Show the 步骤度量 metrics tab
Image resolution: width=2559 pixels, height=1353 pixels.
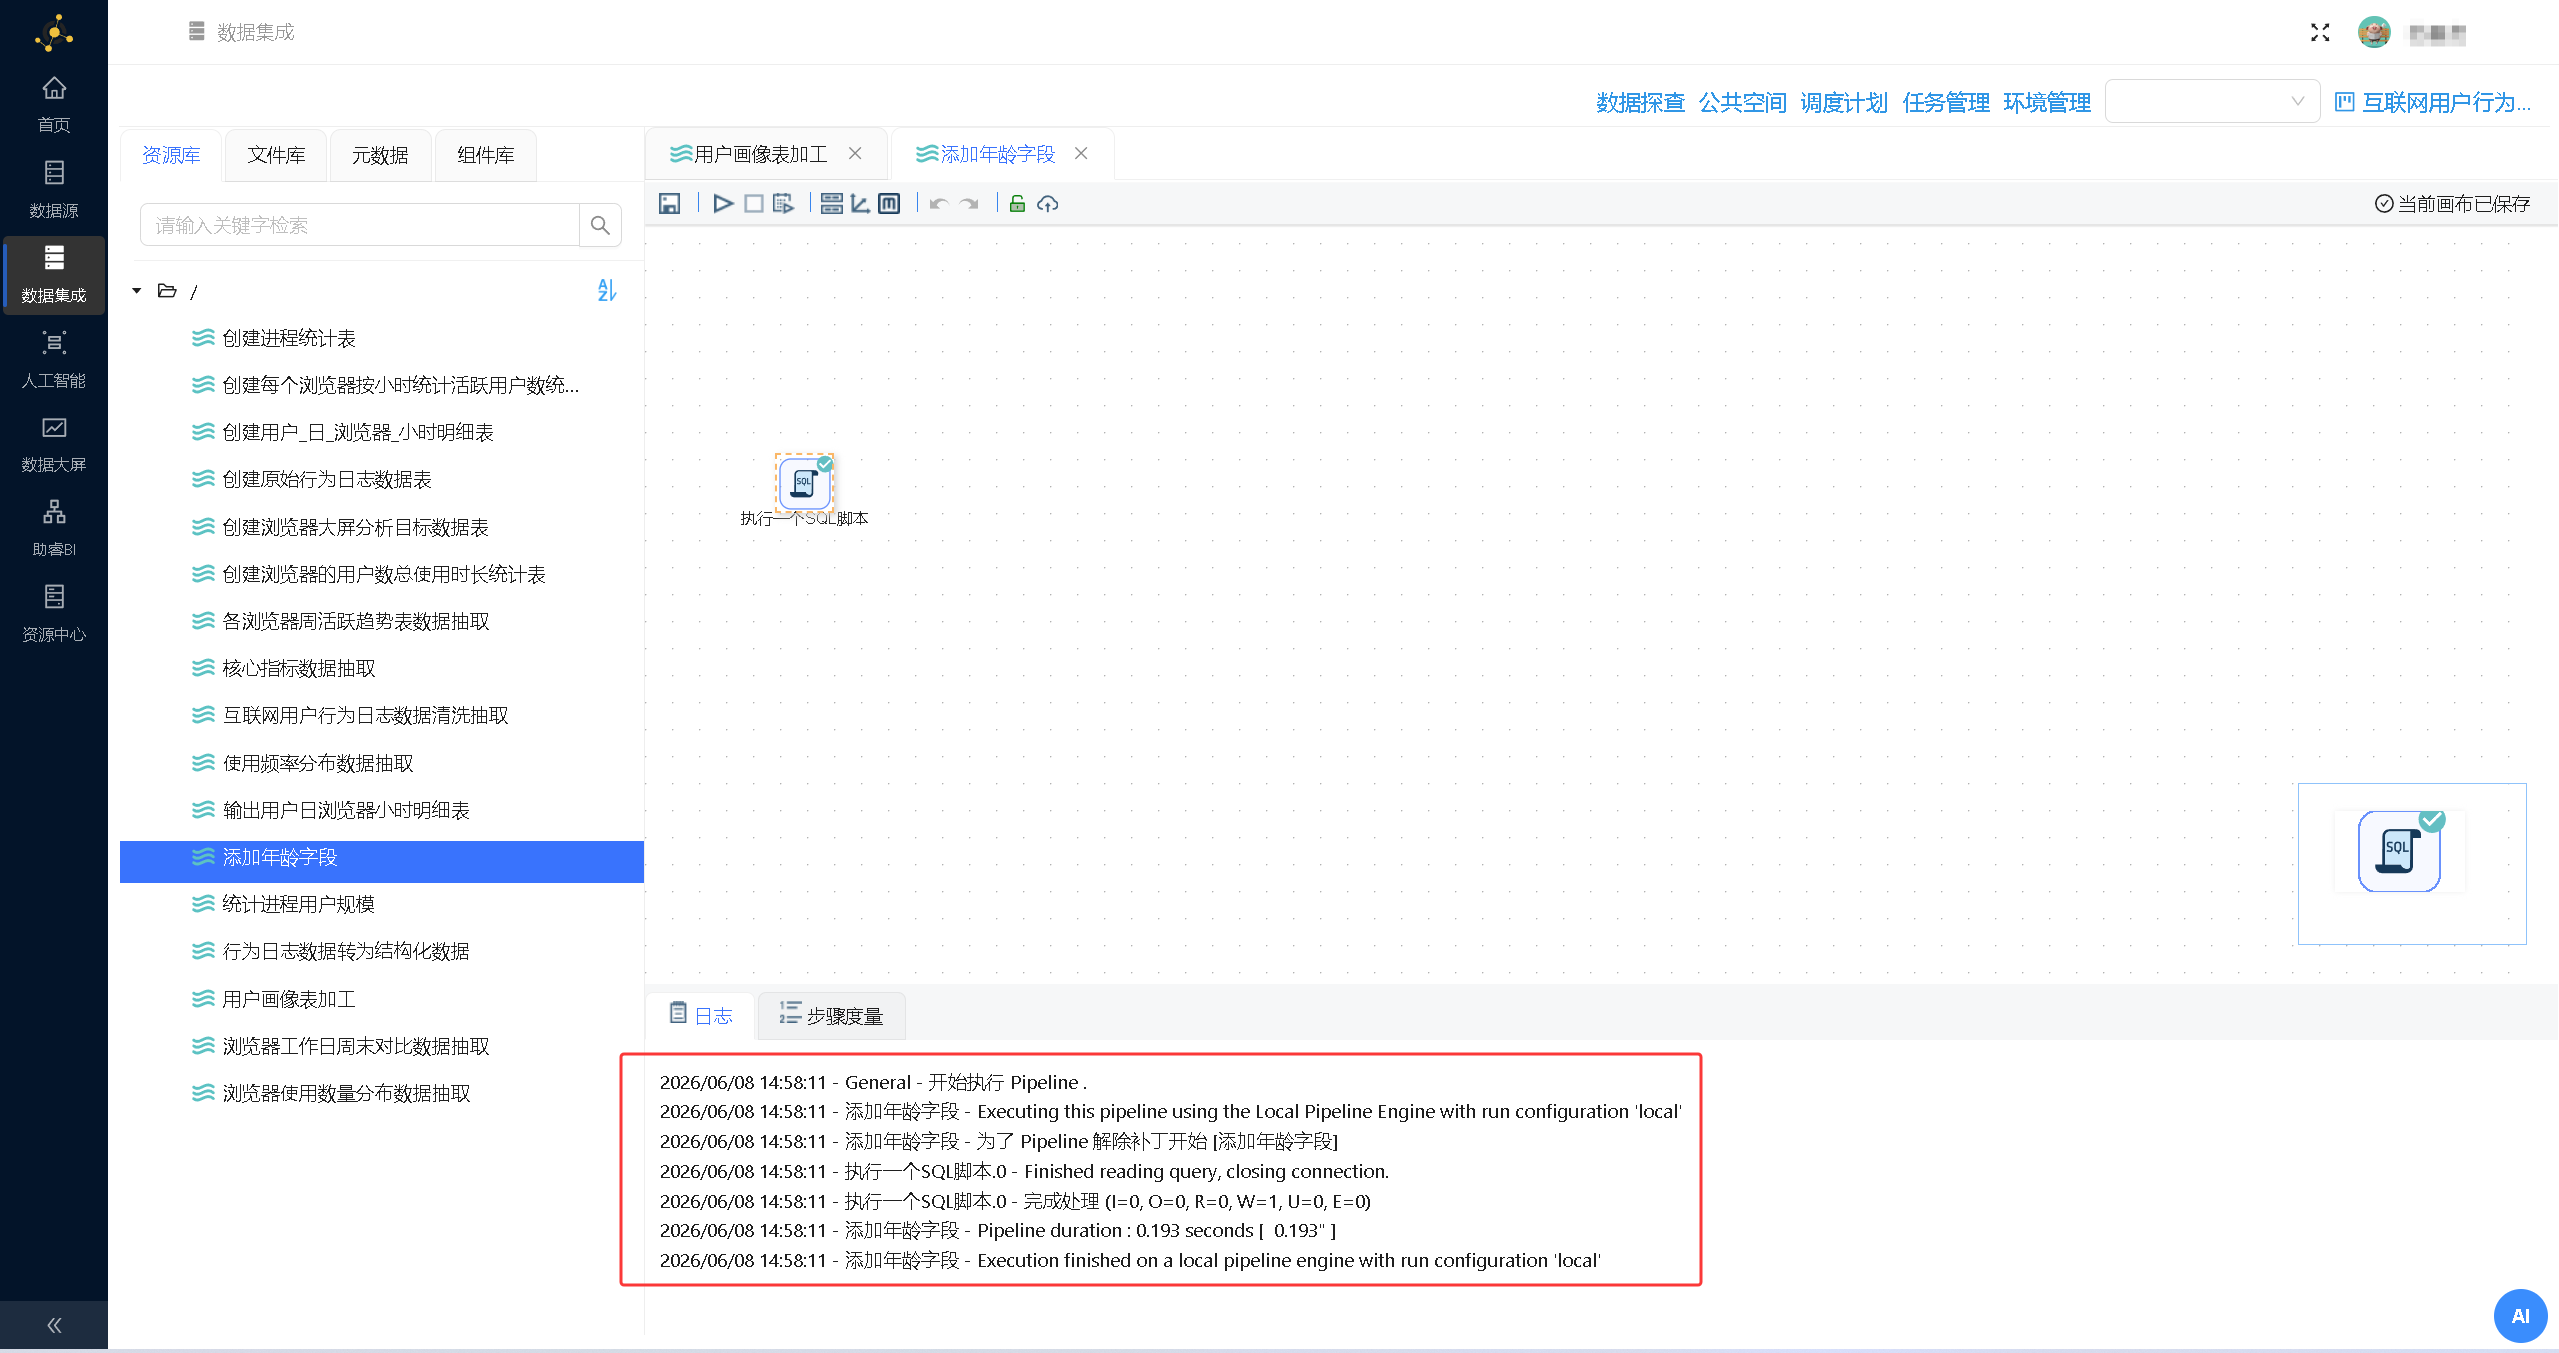click(x=831, y=1016)
